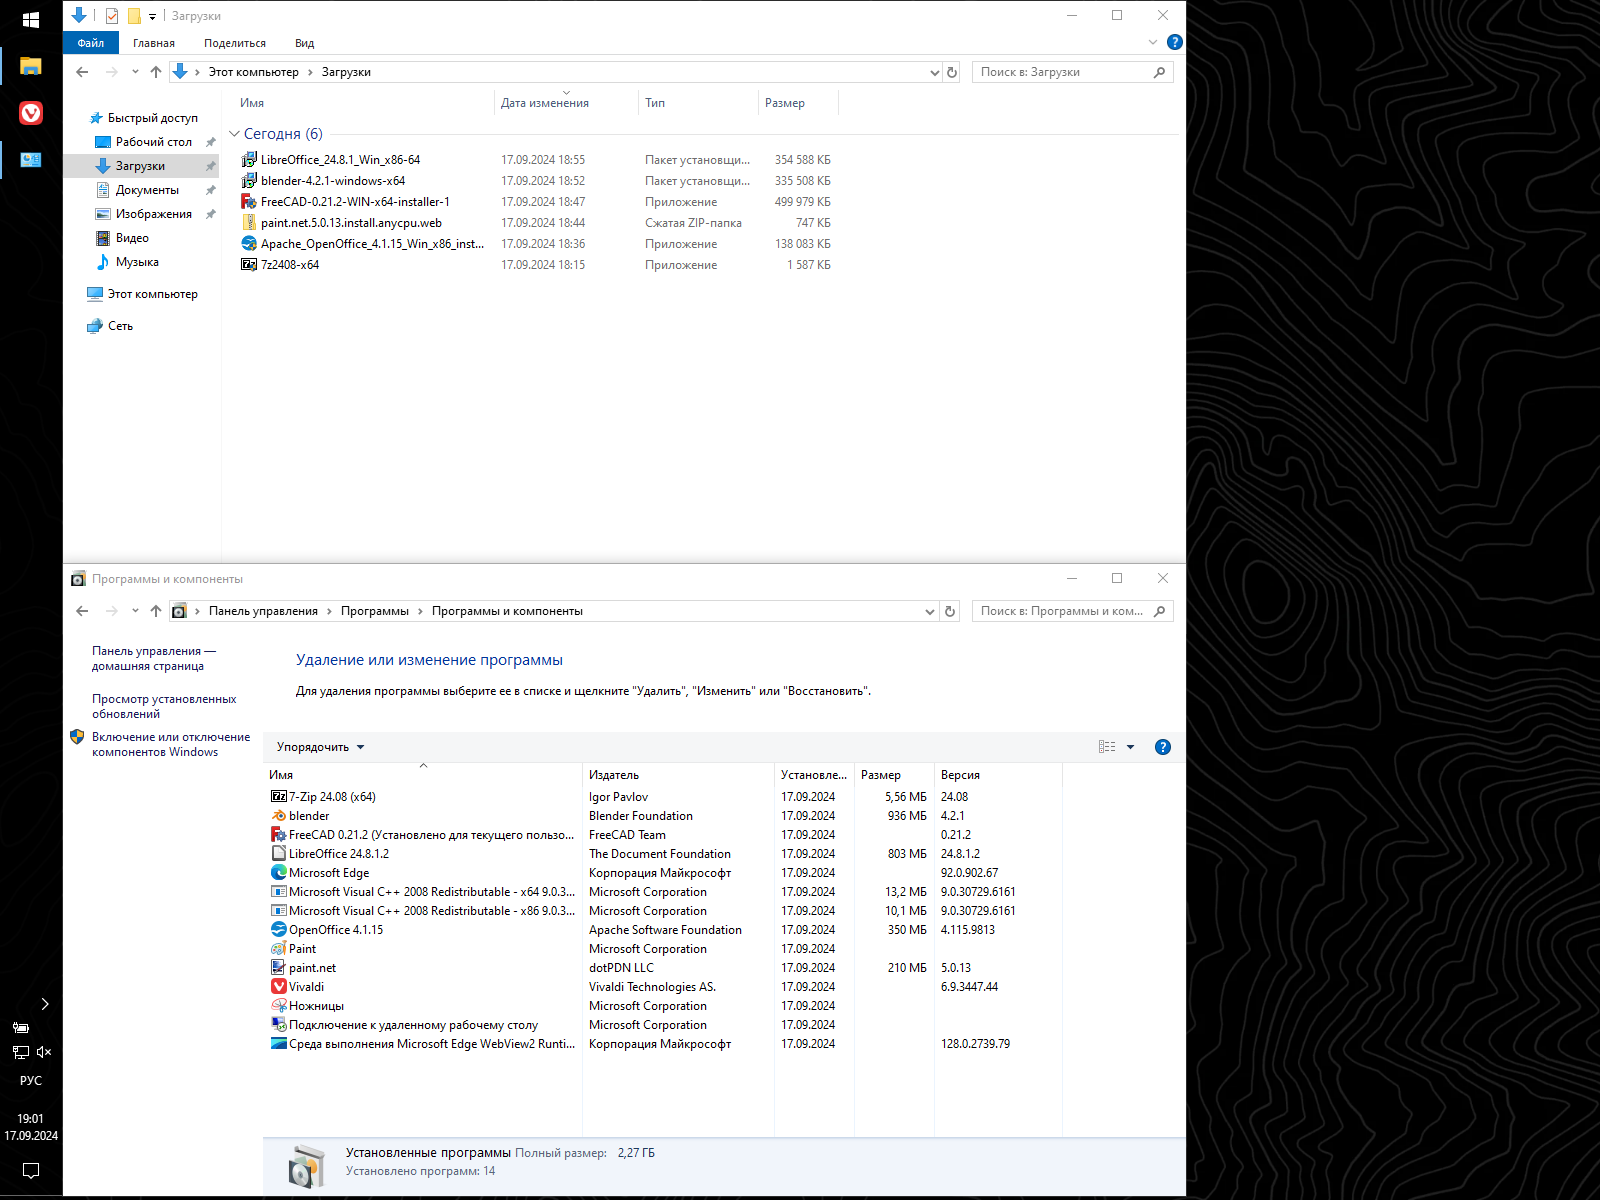Viewport: 1600px width, 1200px height.
Task: Click blender-4.2.1 installer file icon
Action: (249, 181)
